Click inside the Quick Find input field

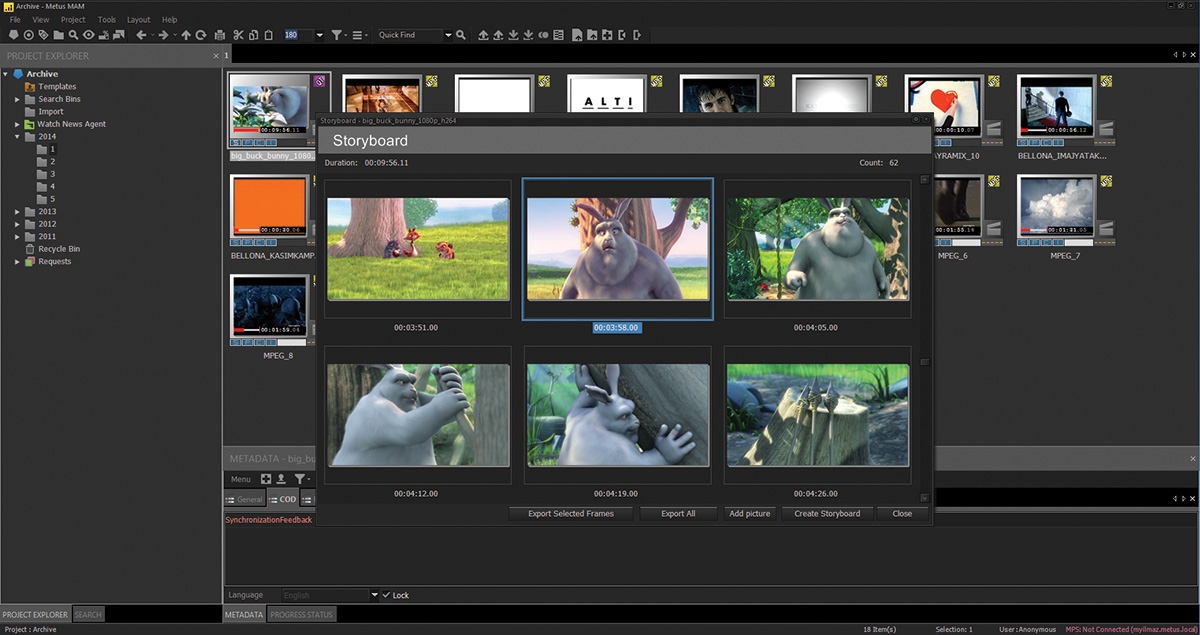[409, 35]
